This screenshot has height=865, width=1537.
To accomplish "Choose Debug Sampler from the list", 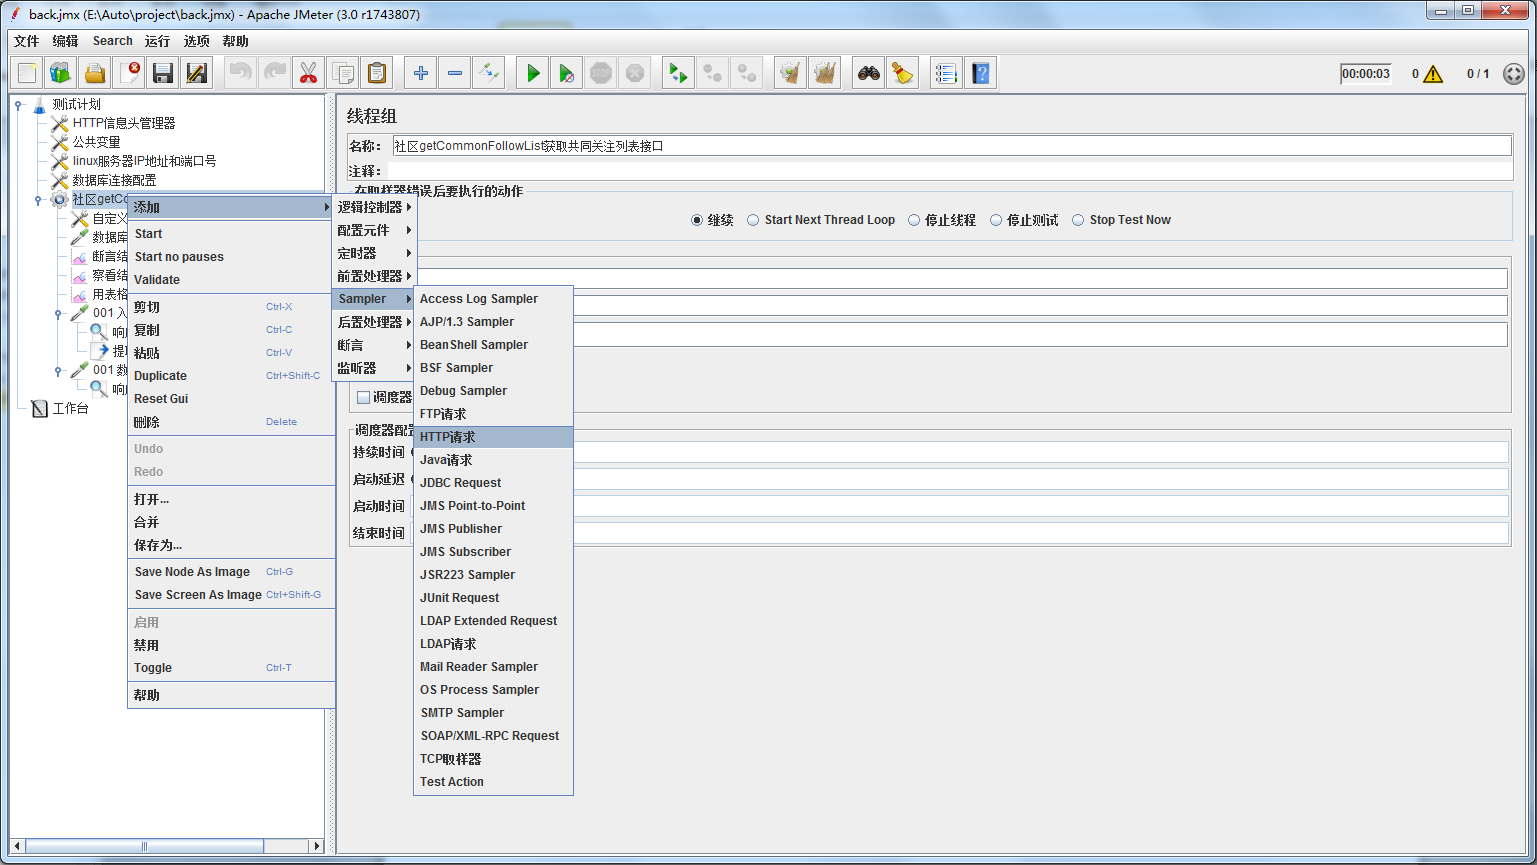I will coord(493,391).
